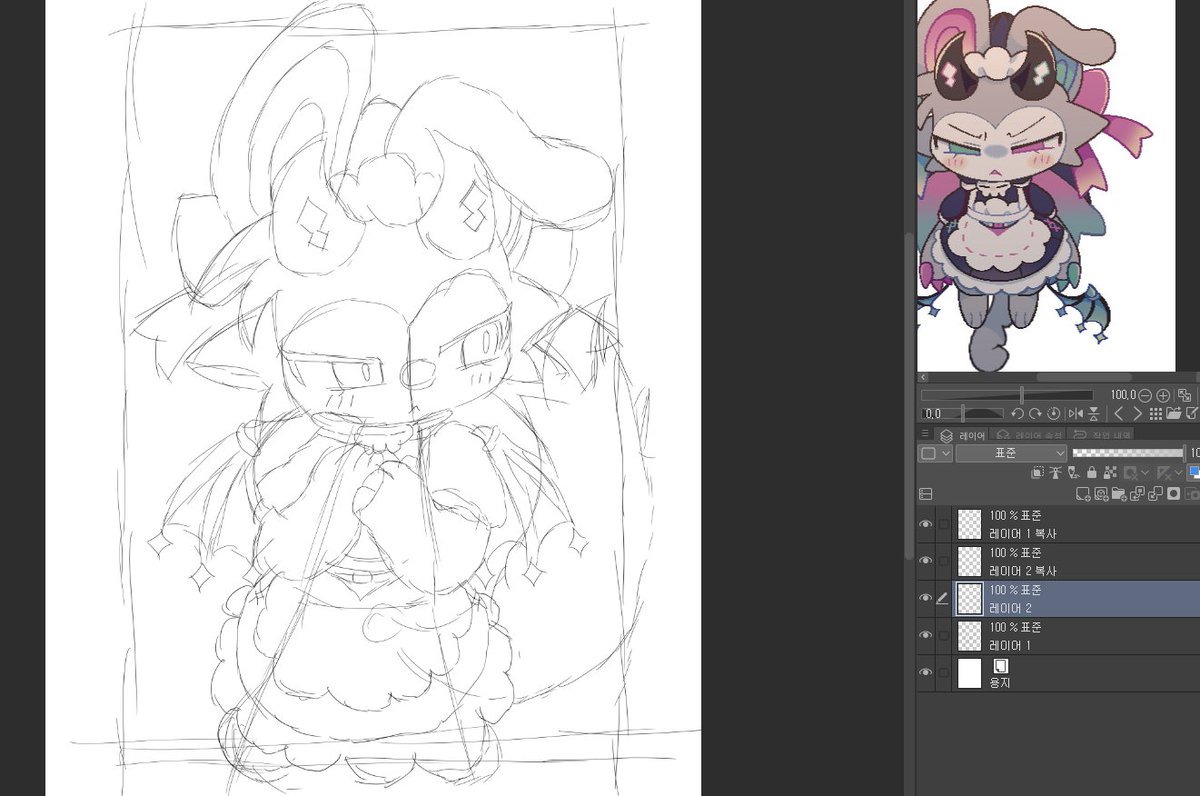Open the layer panel hamburger menu
The width and height of the screenshot is (1200, 796).
click(x=925, y=435)
